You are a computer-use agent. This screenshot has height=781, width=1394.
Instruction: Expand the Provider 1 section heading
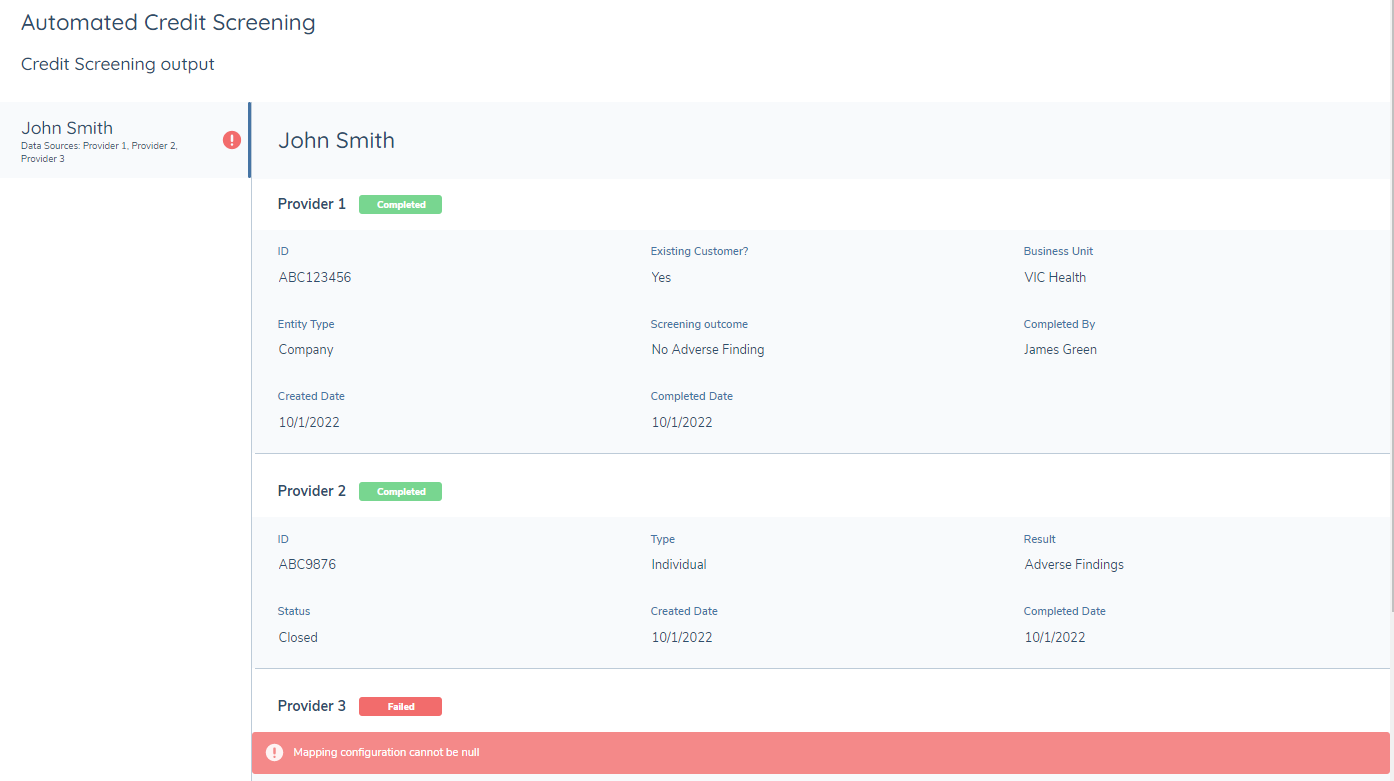point(312,204)
